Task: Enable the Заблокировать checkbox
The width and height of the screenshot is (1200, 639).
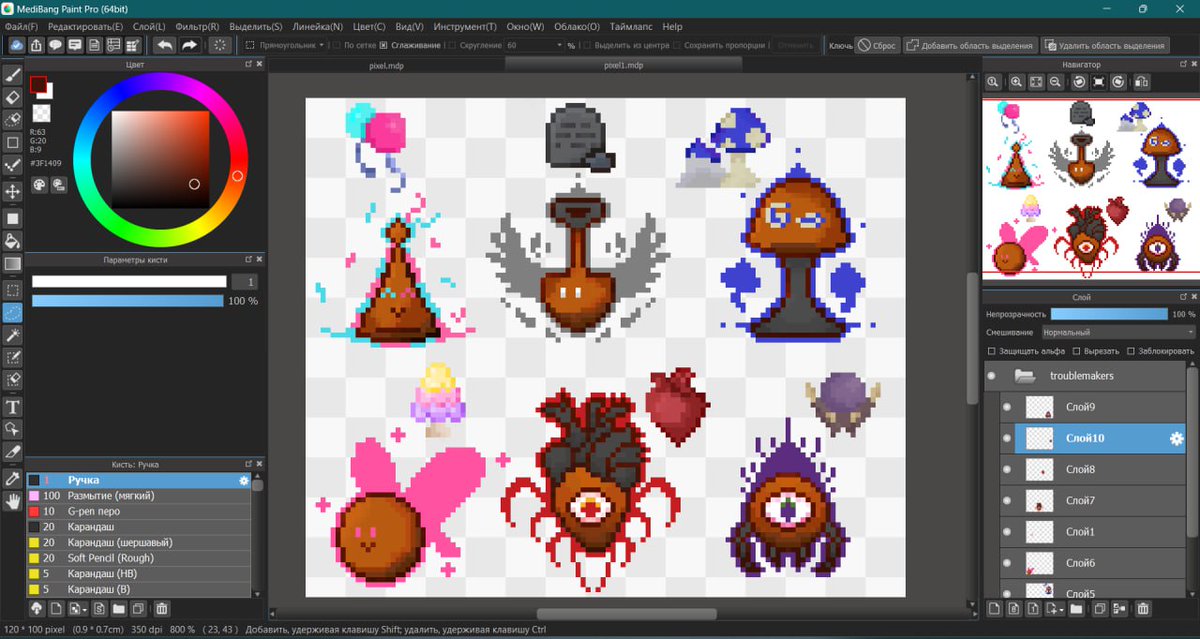Action: (1131, 351)
